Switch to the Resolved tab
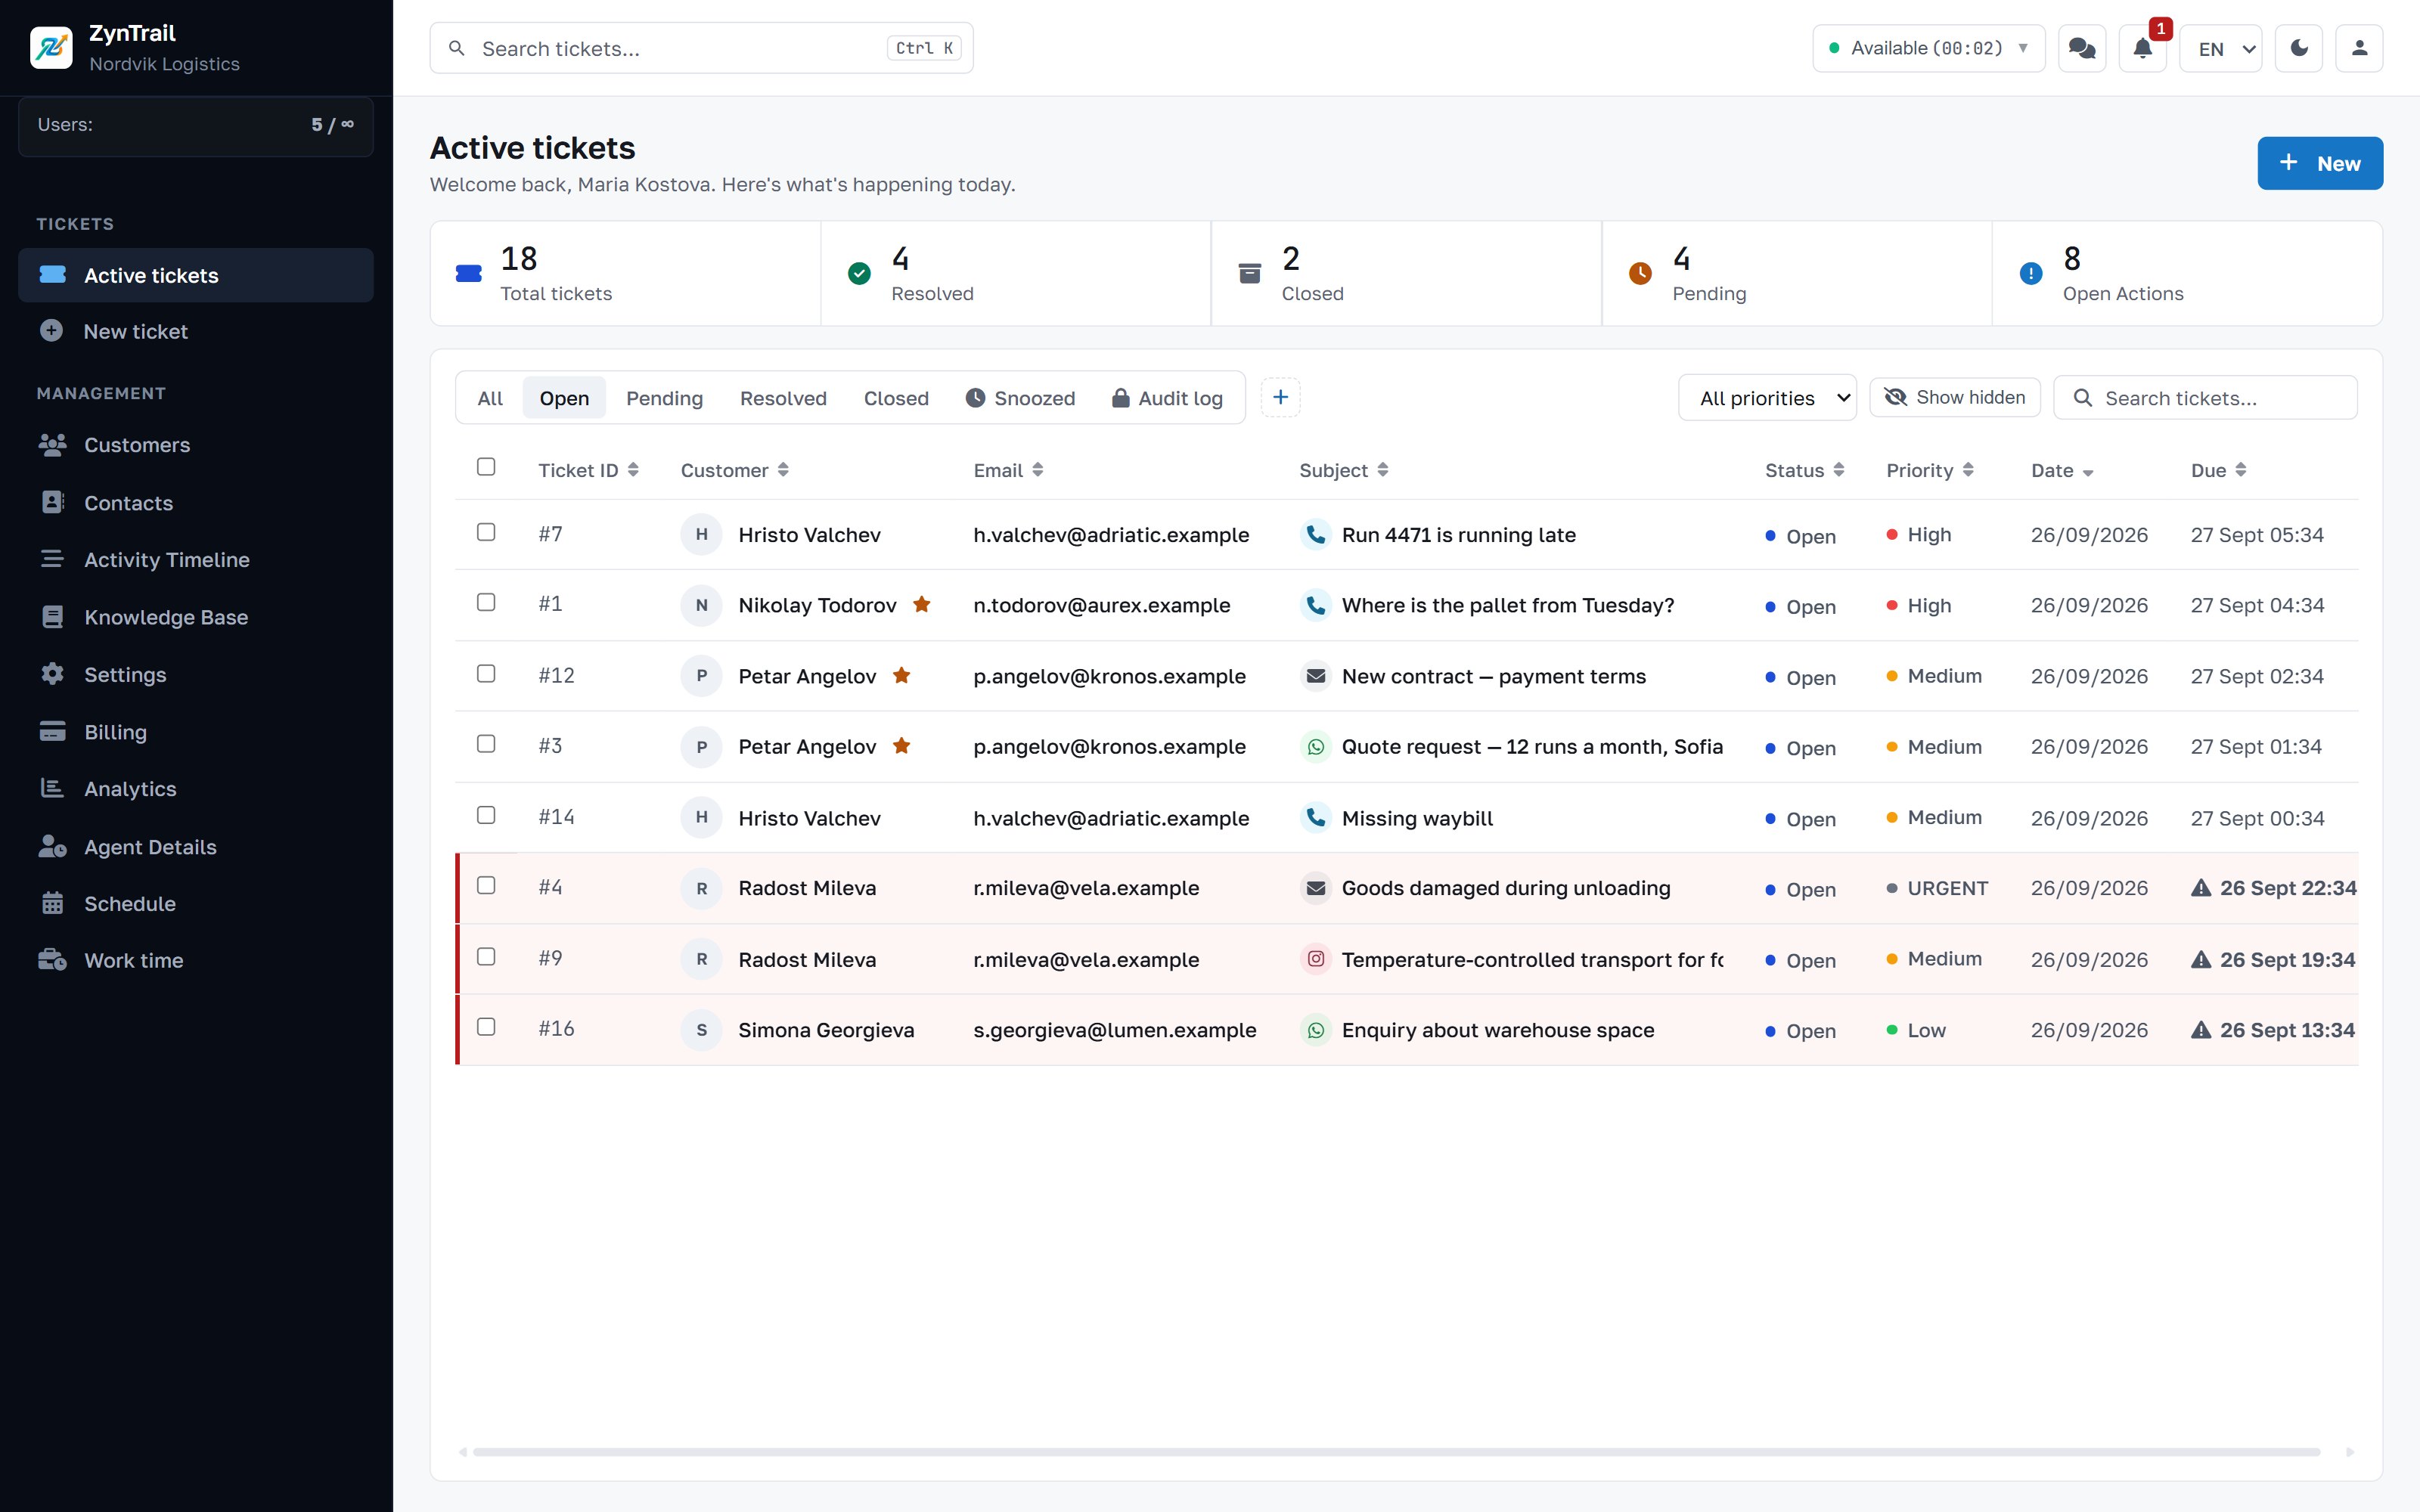This screenshot has width=2420, height=1512. [783, 398]
